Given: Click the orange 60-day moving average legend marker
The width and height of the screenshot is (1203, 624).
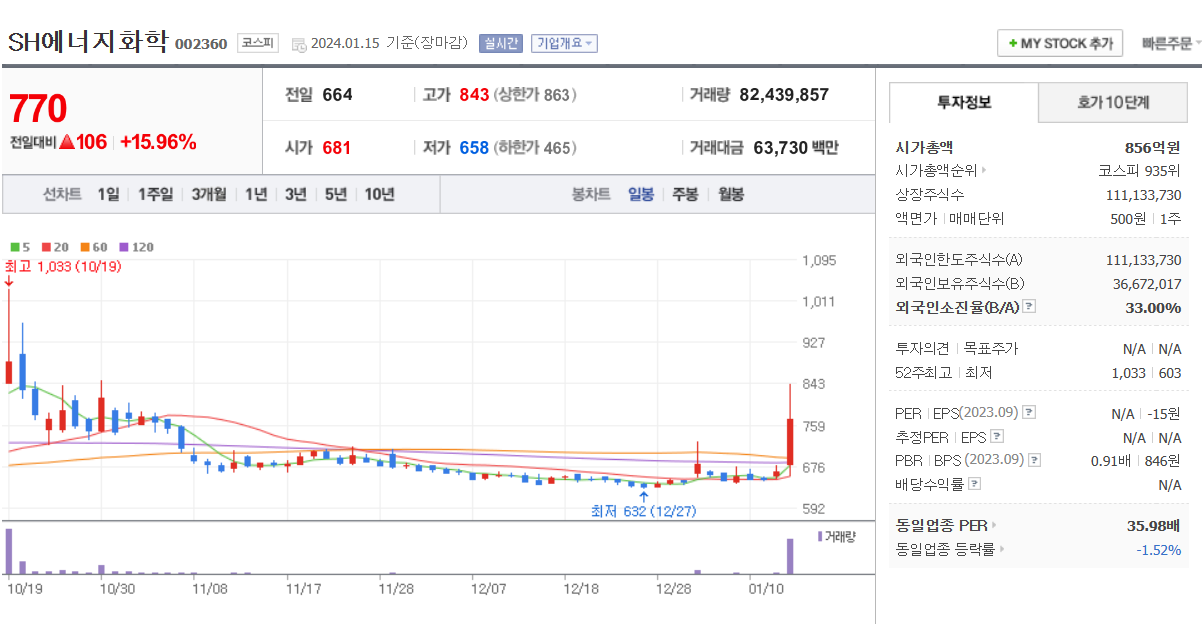Looking at the screenshot, I should coord(85,247).
